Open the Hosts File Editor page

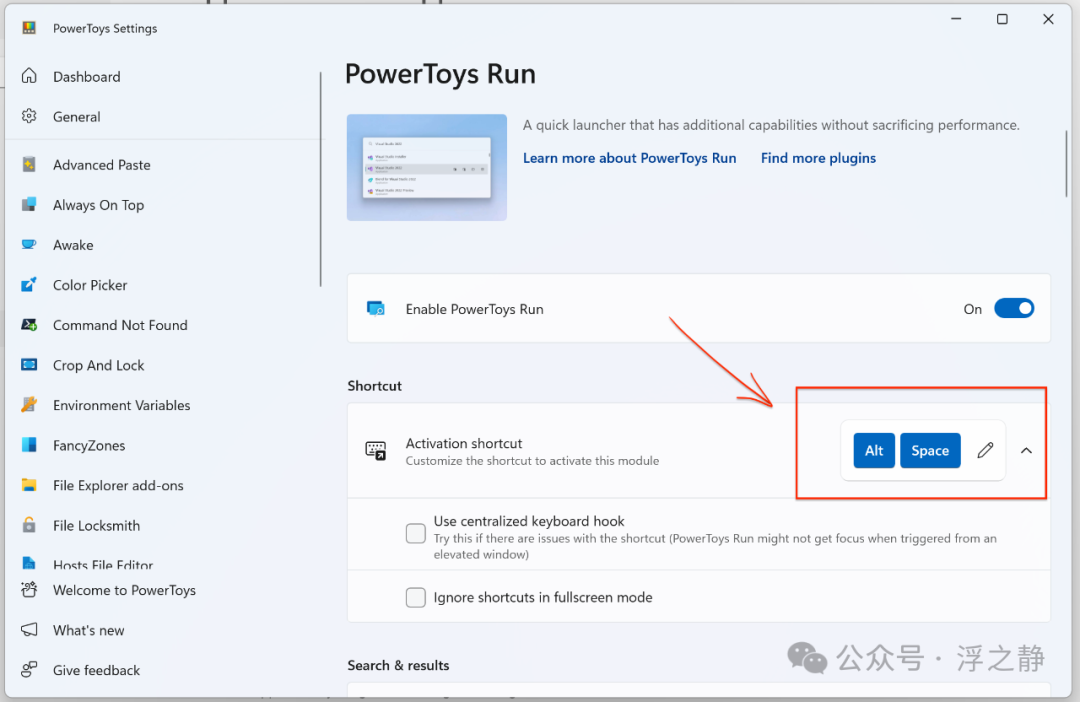pyautogui.click(x=103, y=564)
